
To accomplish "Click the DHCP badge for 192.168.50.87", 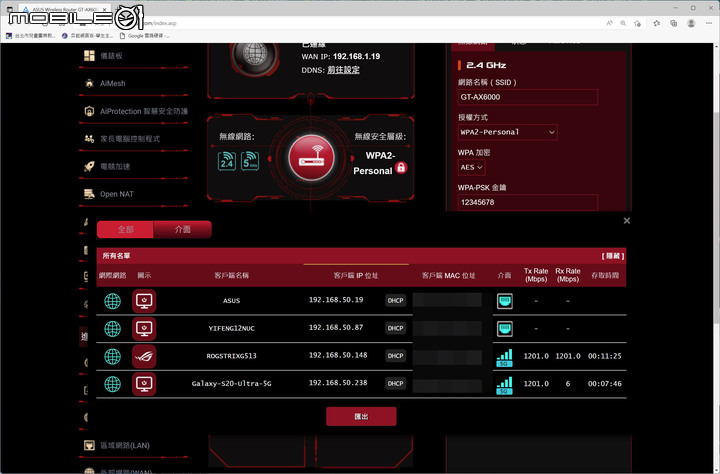I will (395, 328).
